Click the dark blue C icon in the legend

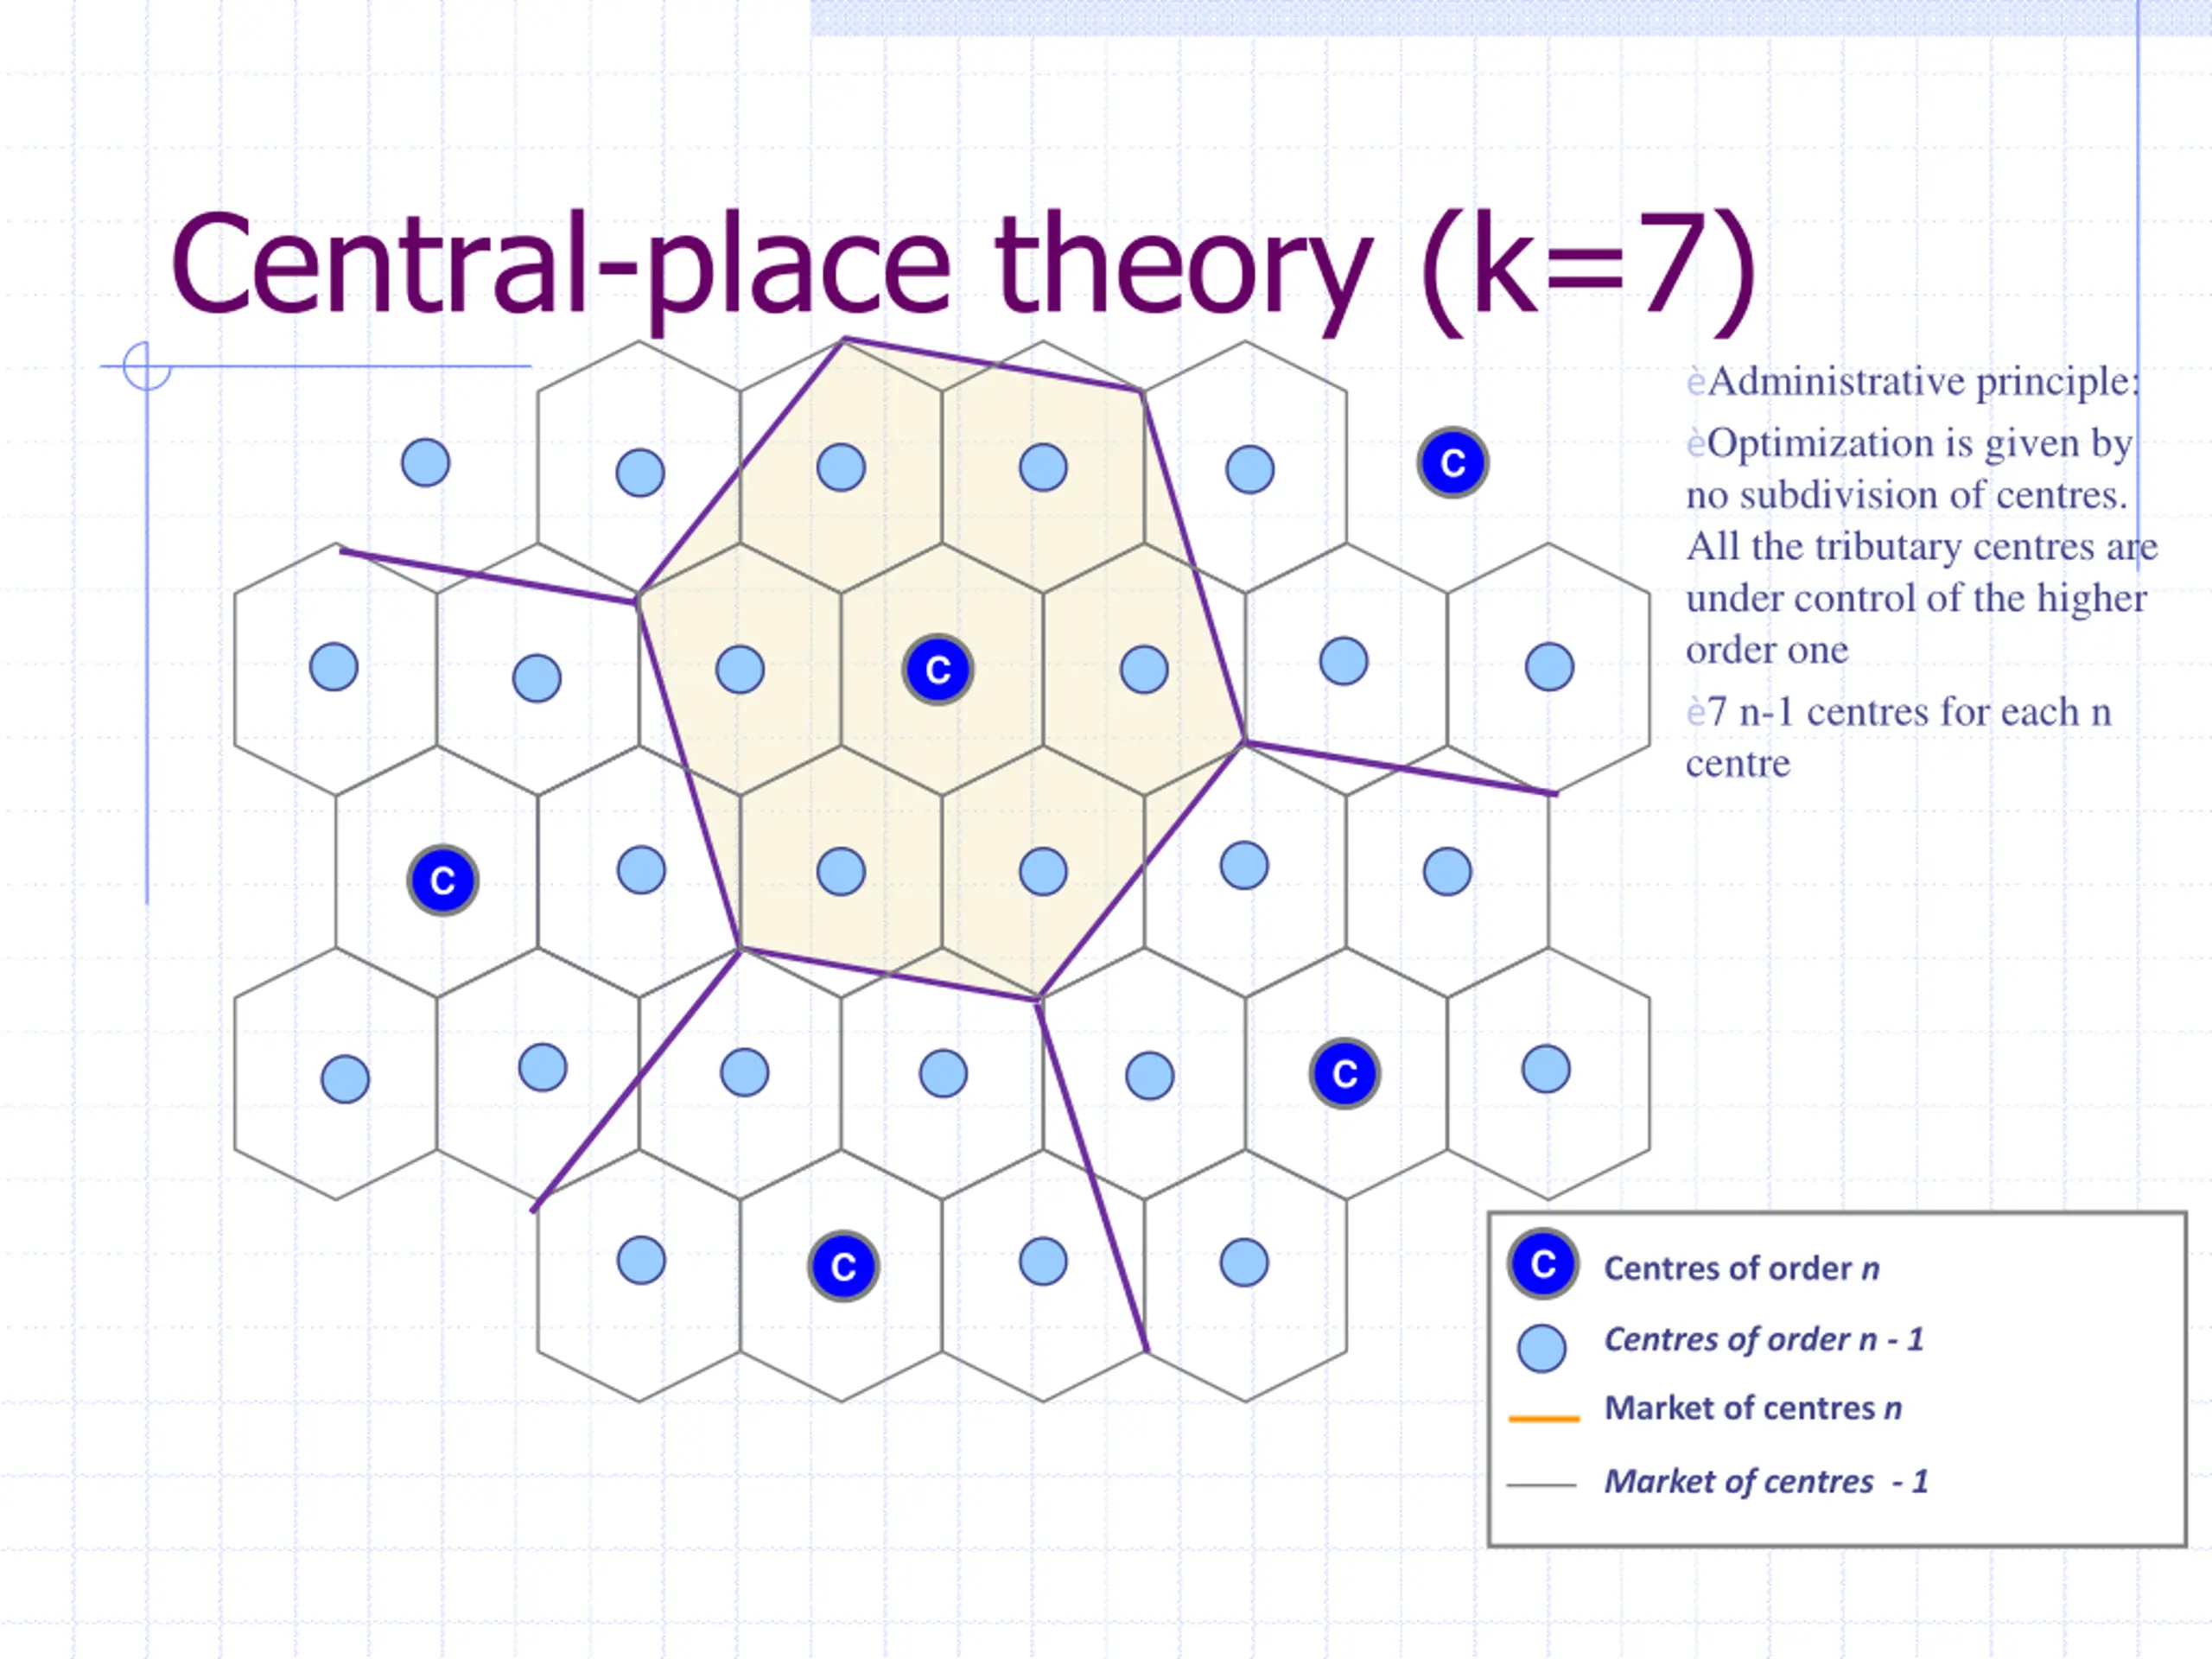[x=1543, y=1264]
